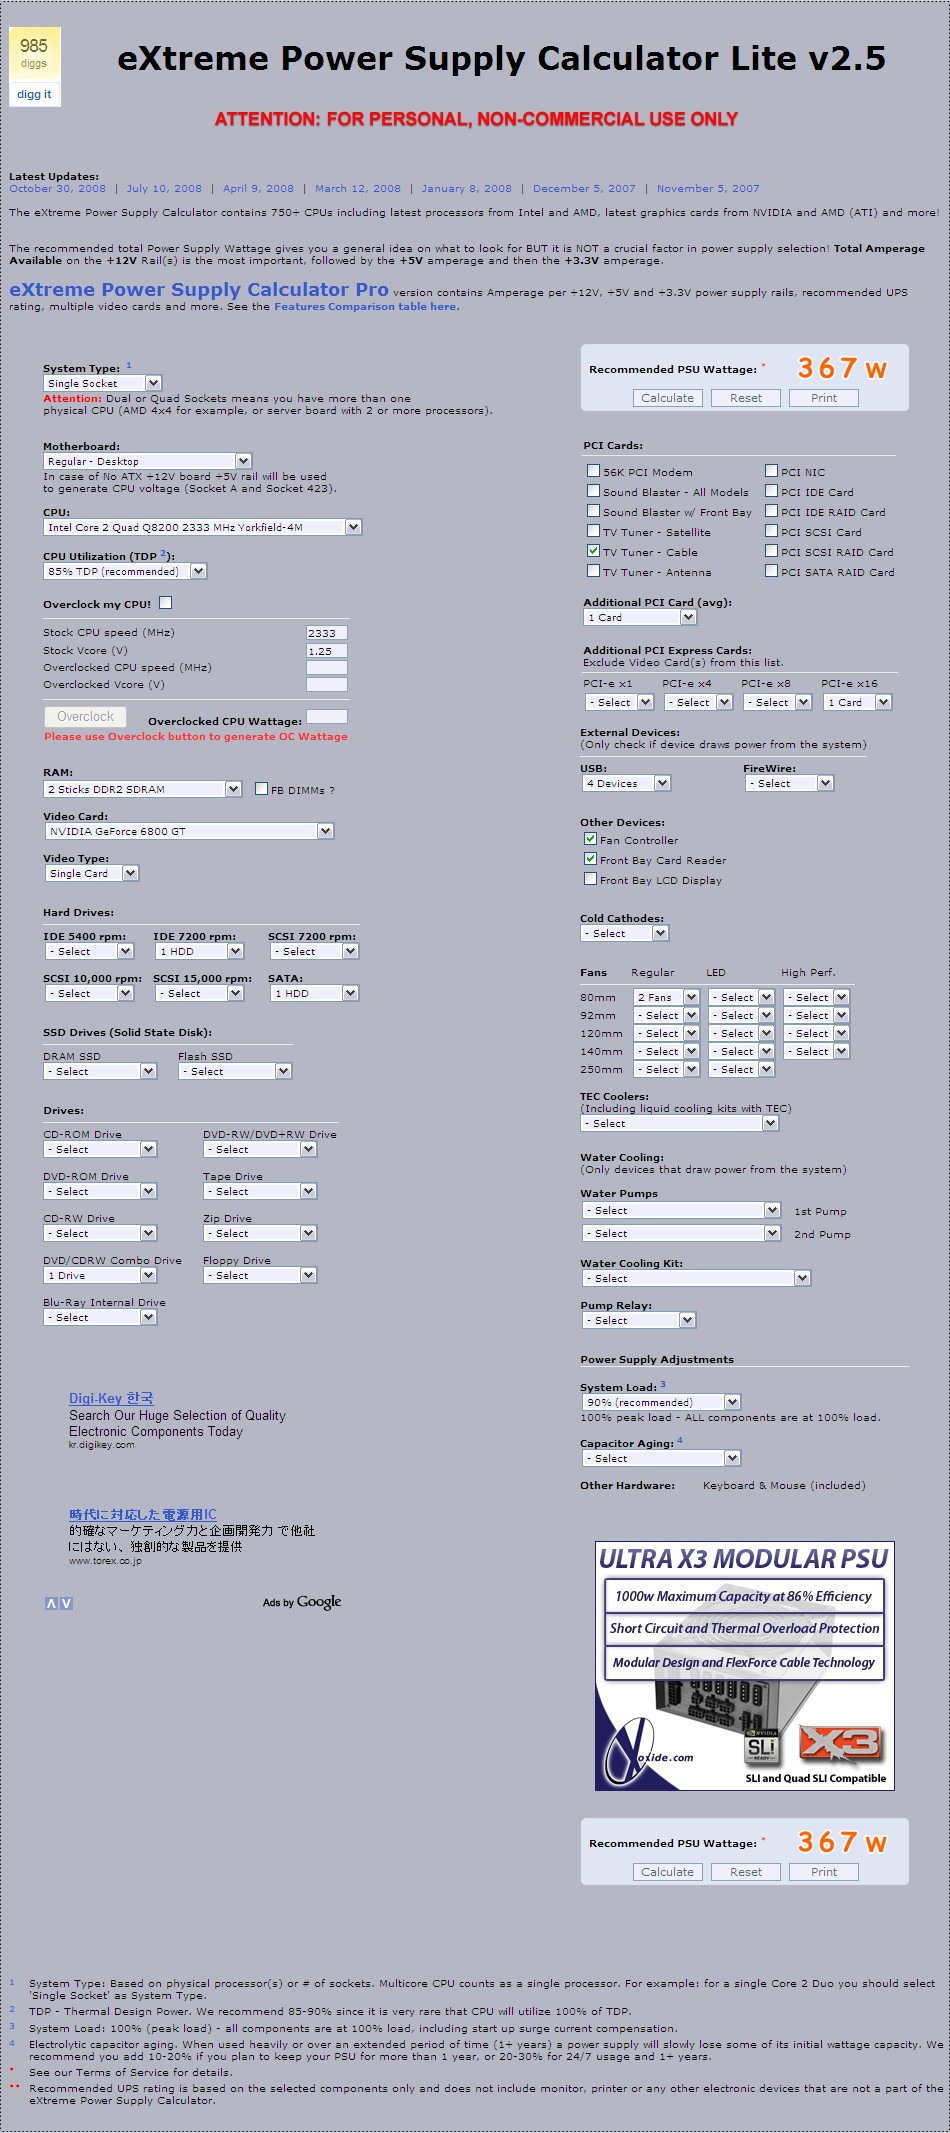
Task: Open the CPU Utilization TDP dropdown
Action: point(124,571)
